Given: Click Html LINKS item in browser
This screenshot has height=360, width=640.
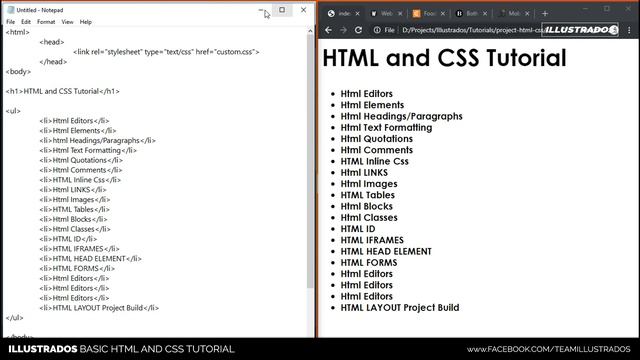Looking at the screenshot, I should 364,173.
